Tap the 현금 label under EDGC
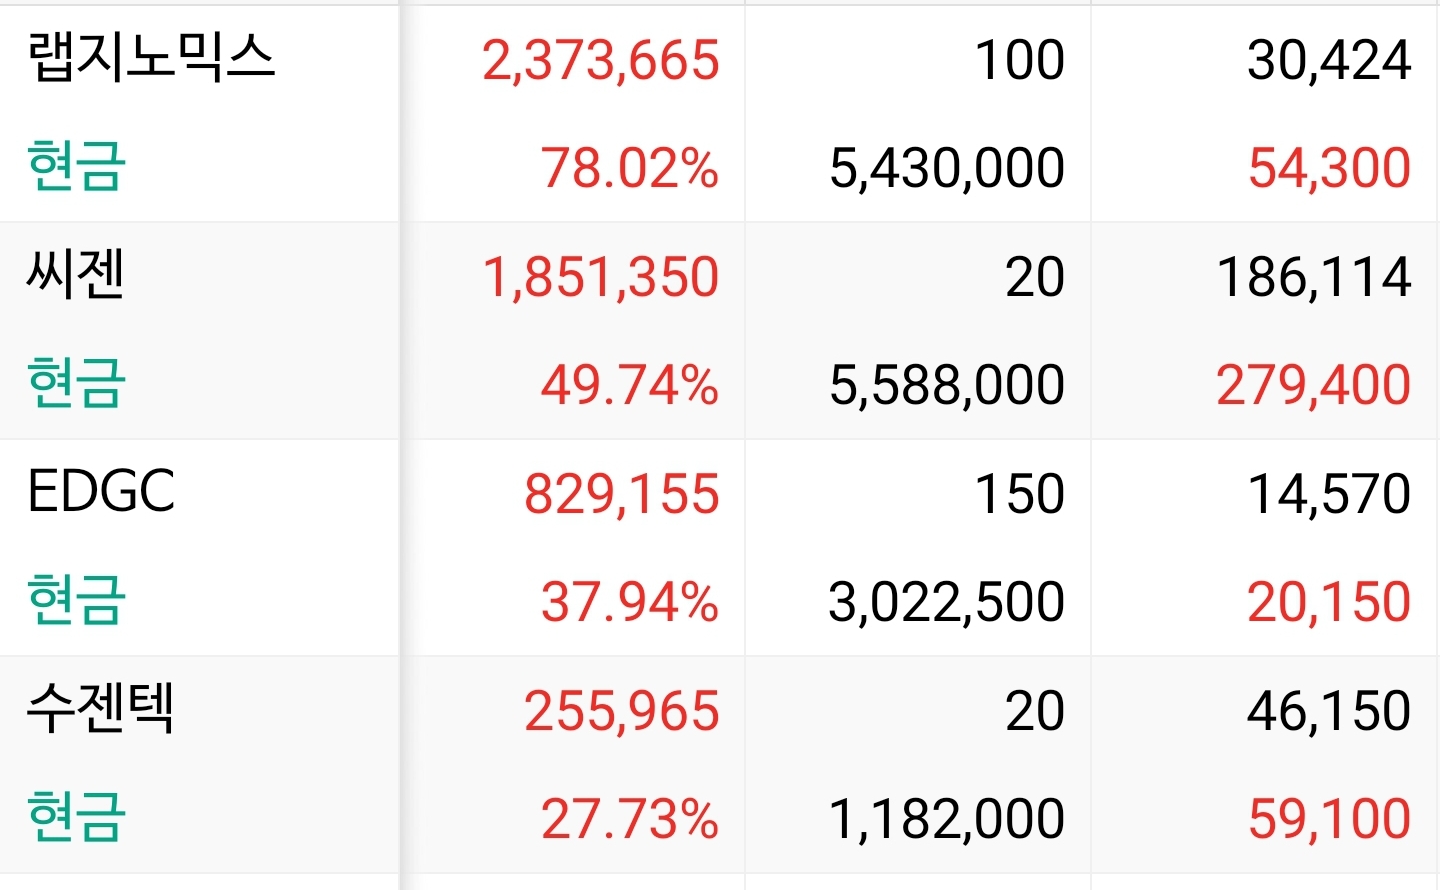This screenshot has width=1440, height=890. 76,600
